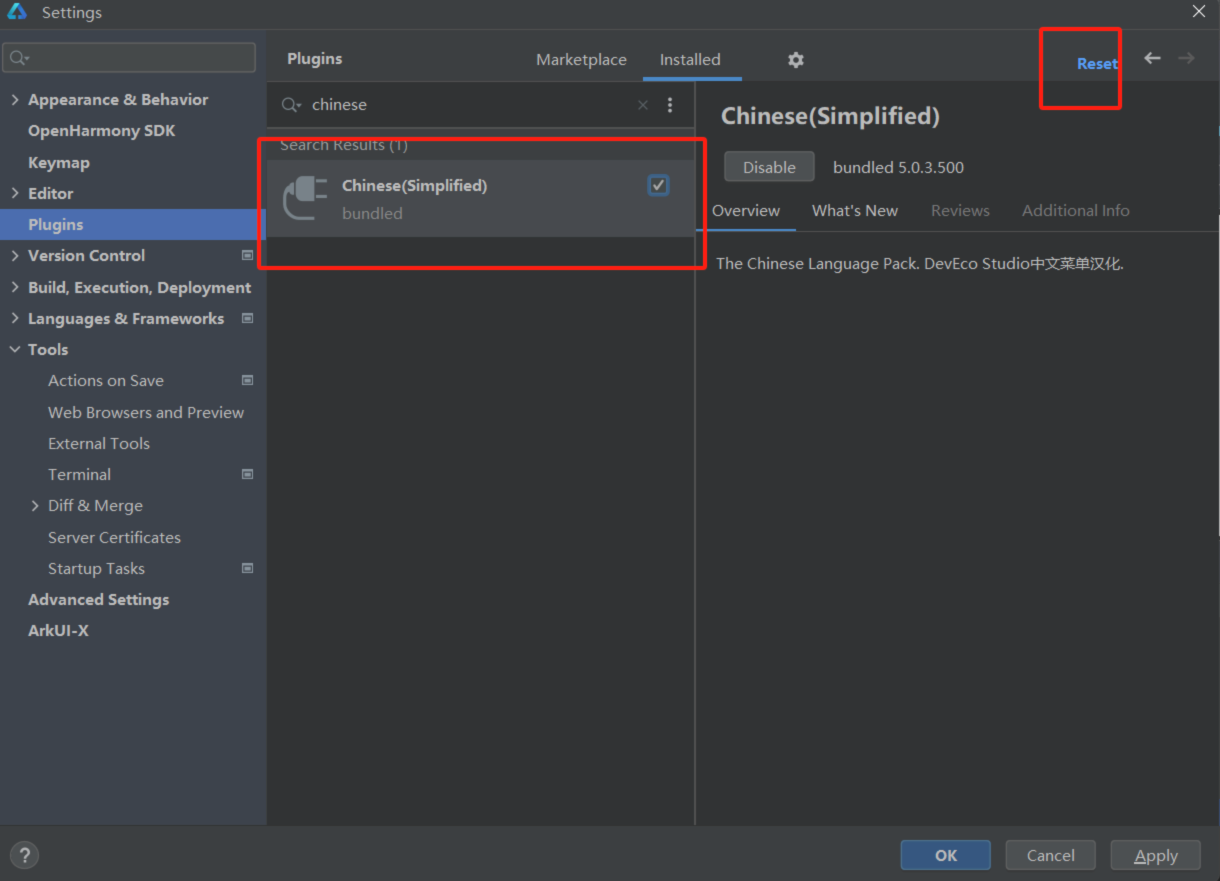Select ArkUI-X settings
Viewport: 1220px width, 881px height.
pyautogui.click(x=58, y=631)
